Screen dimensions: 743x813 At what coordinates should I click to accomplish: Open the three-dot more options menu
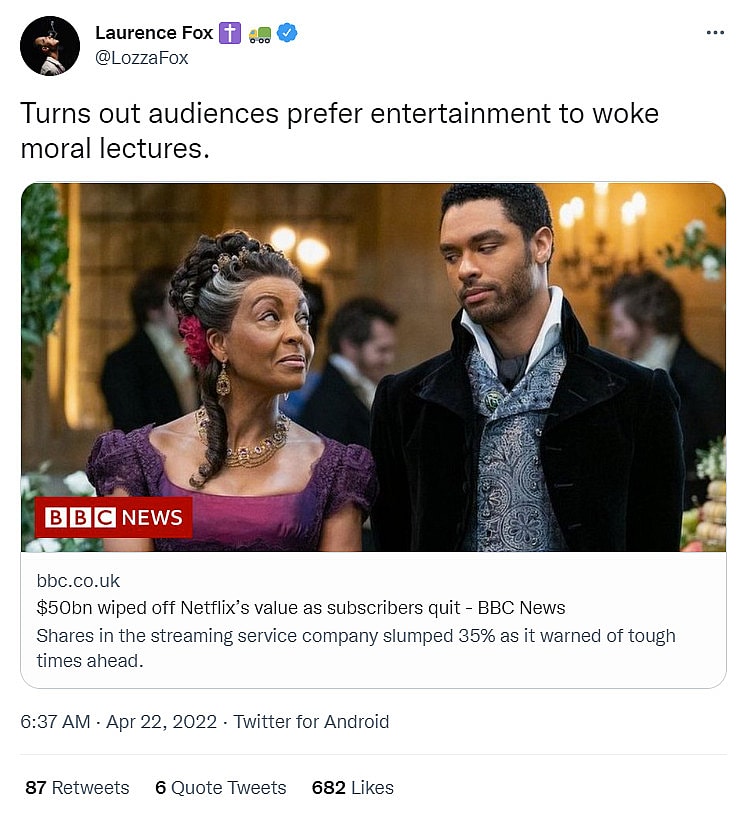pos(714,33)
